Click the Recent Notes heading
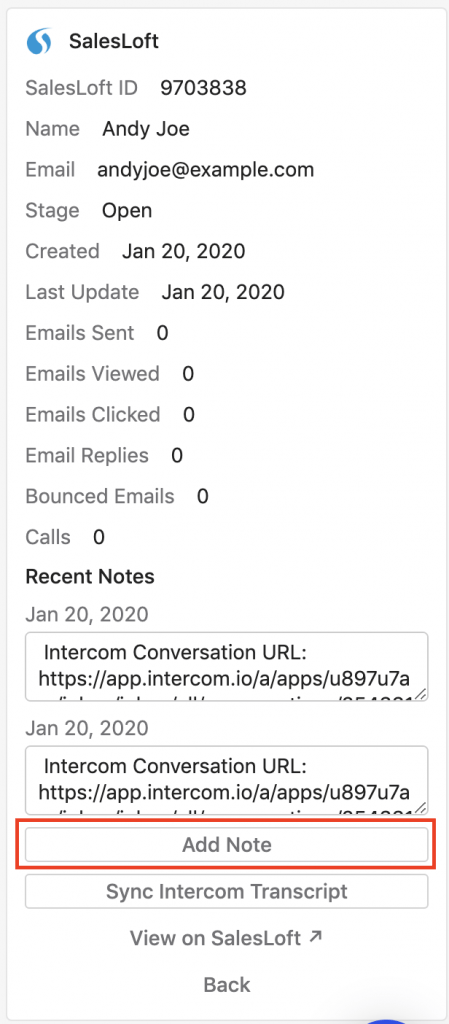449x1024 pixels. click(x=90, y=577)
